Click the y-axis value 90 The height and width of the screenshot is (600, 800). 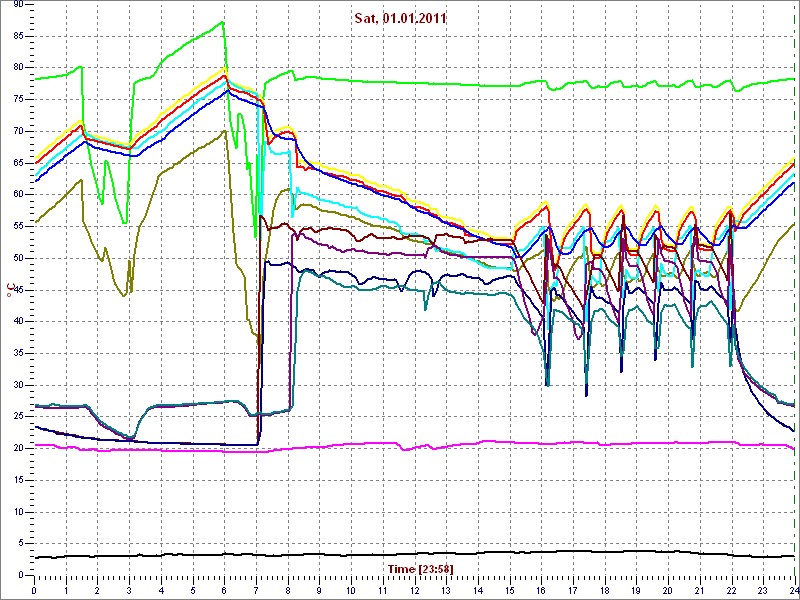pyautogui.click(x=18, y=5)
